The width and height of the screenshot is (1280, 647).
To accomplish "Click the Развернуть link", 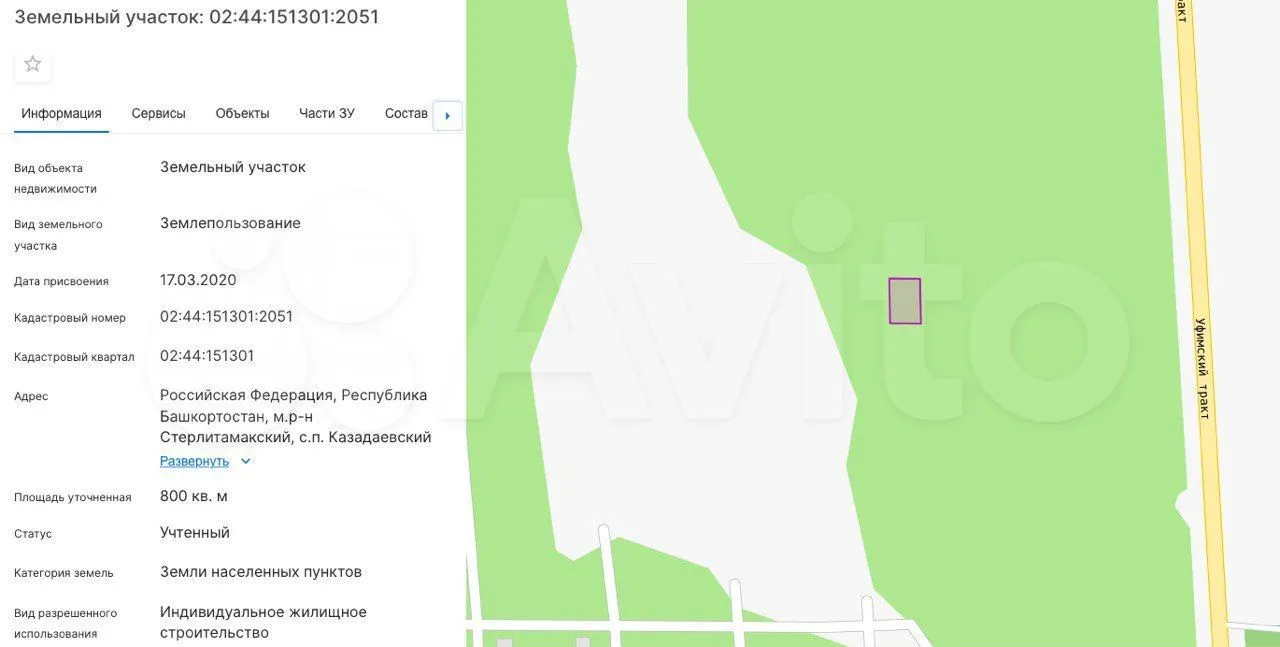I will (x=194, y=462).
